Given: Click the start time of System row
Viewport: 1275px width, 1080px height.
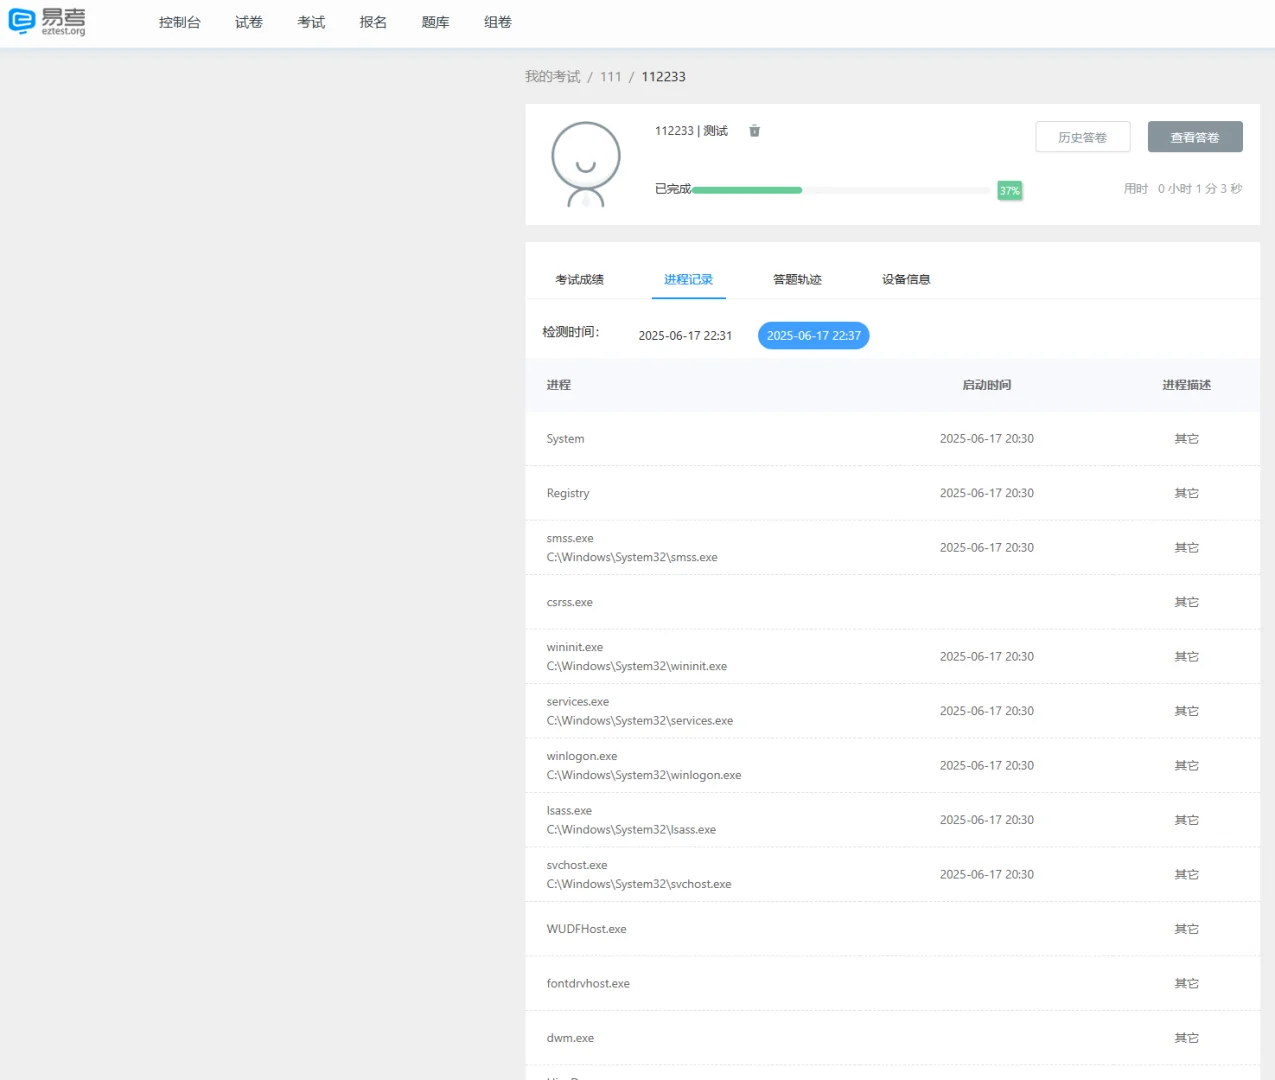Looking at the screenshot, I should pyautogui.click(x=987, y=439).
